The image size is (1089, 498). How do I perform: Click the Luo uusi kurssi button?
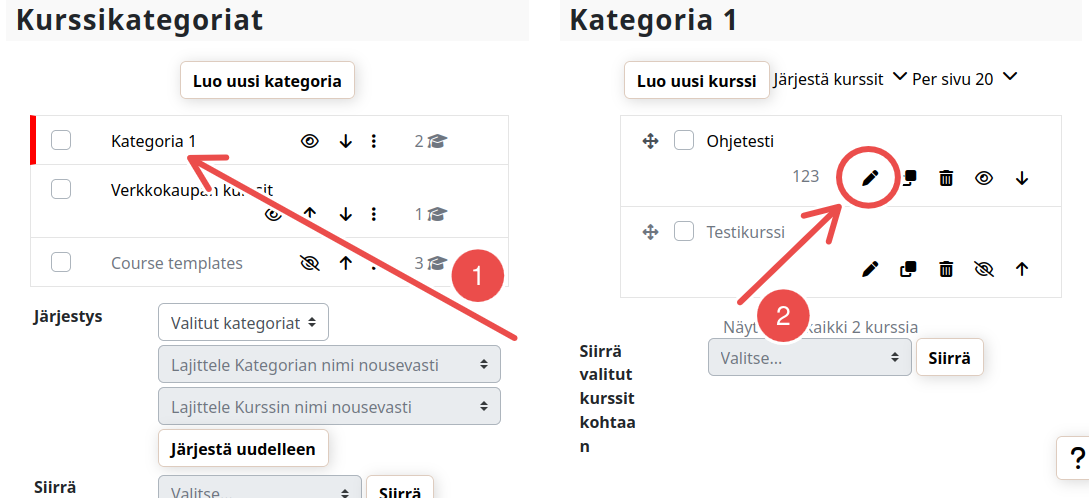[697, 81]
